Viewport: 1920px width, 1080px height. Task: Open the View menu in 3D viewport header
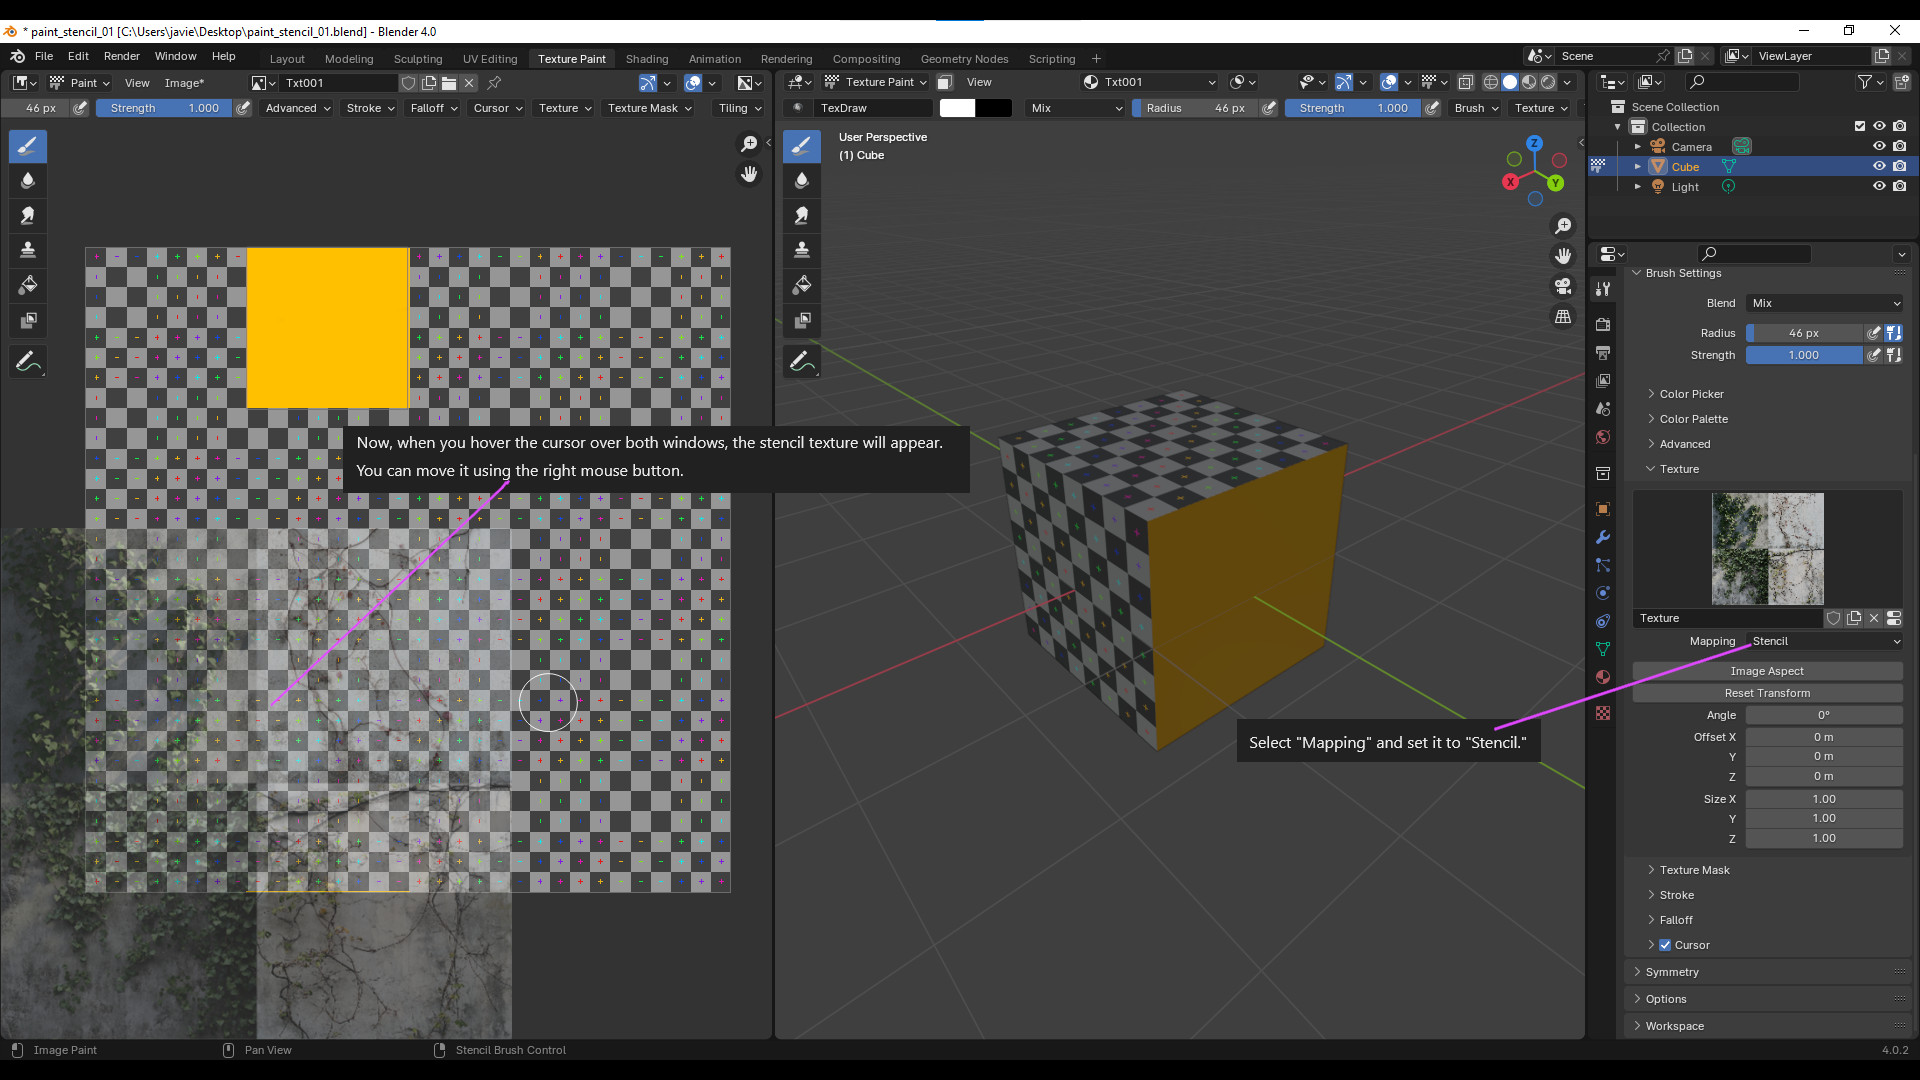coord(979,82)
